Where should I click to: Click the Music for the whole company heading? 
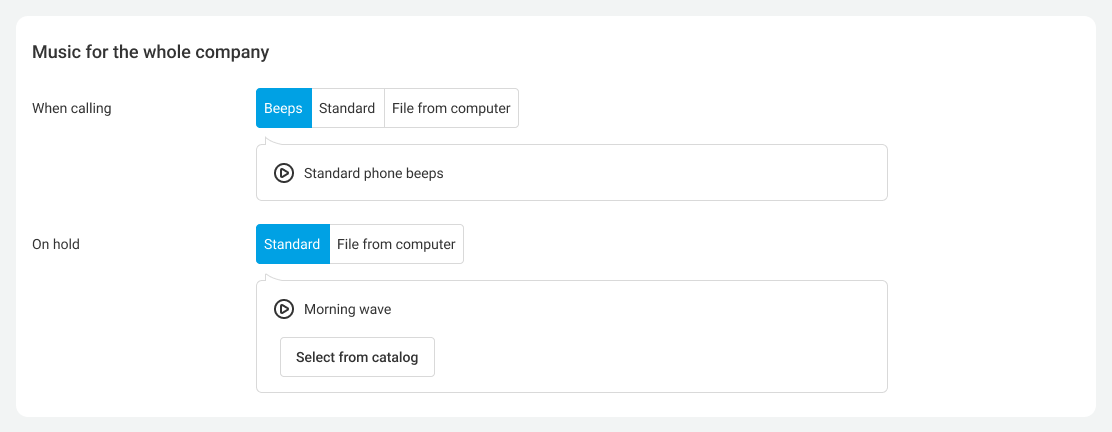151,52
